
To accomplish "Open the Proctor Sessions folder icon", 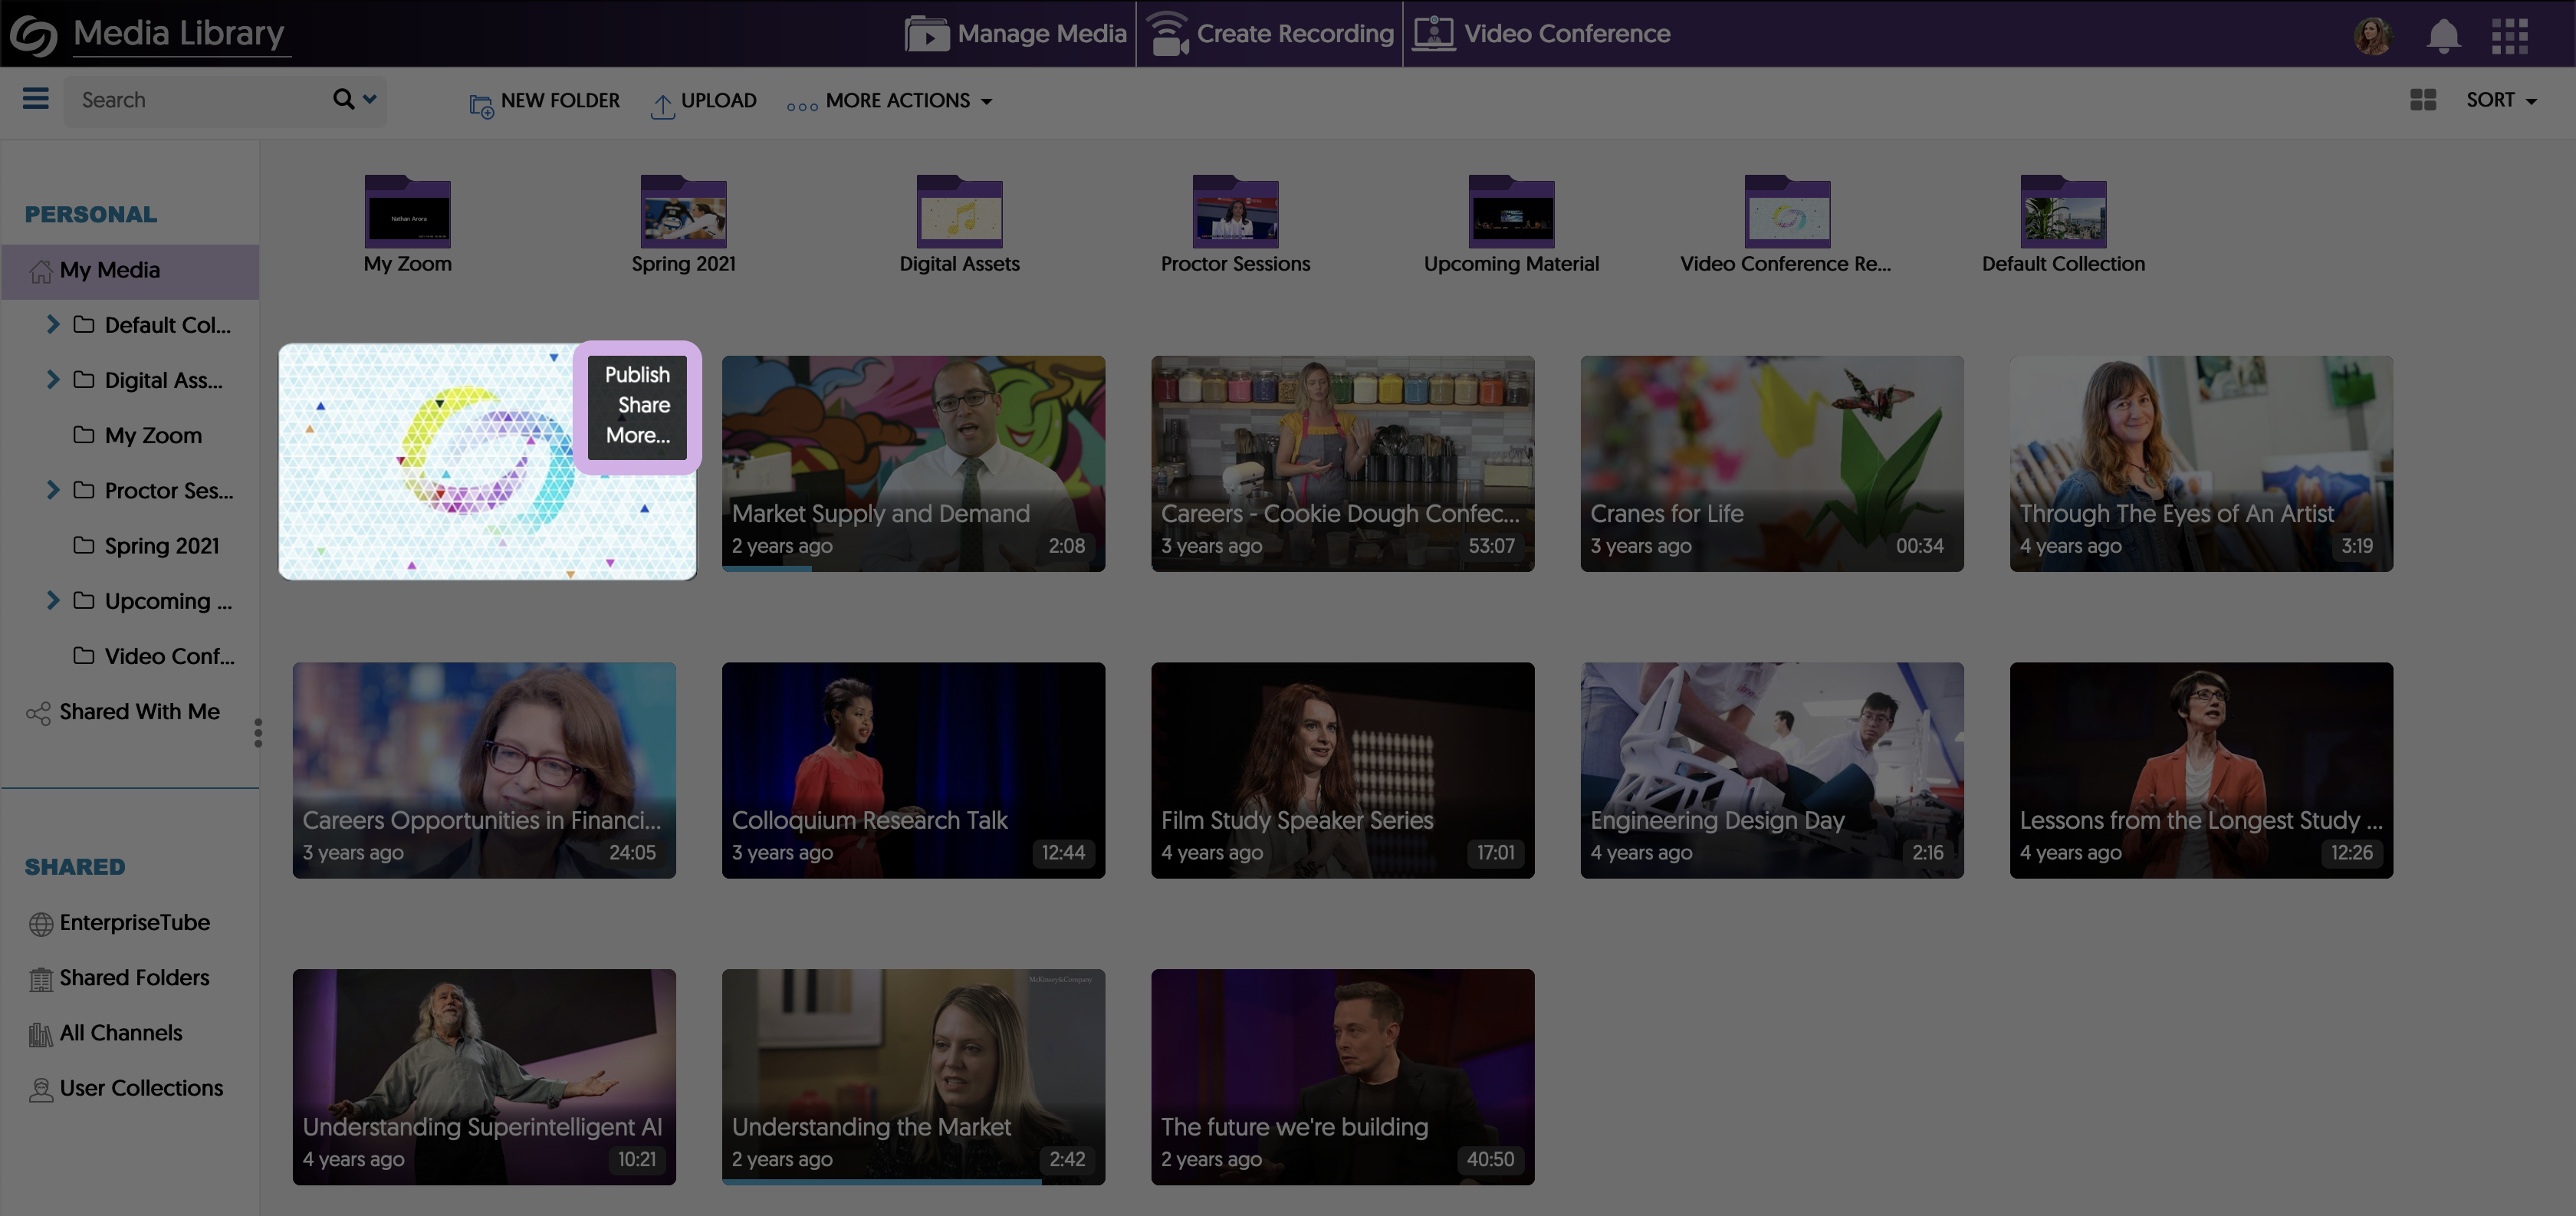I will tap(1235, 212).
